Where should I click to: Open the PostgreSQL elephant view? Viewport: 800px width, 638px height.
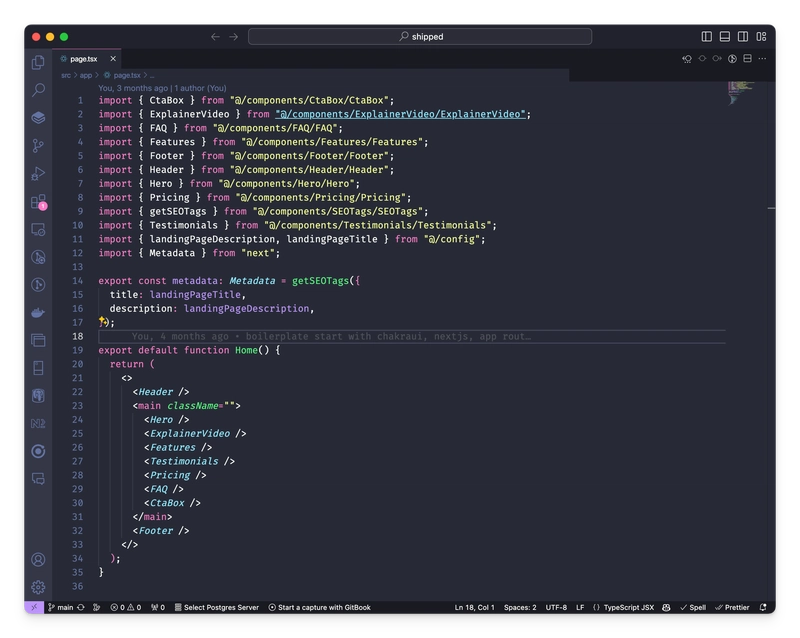38,396
